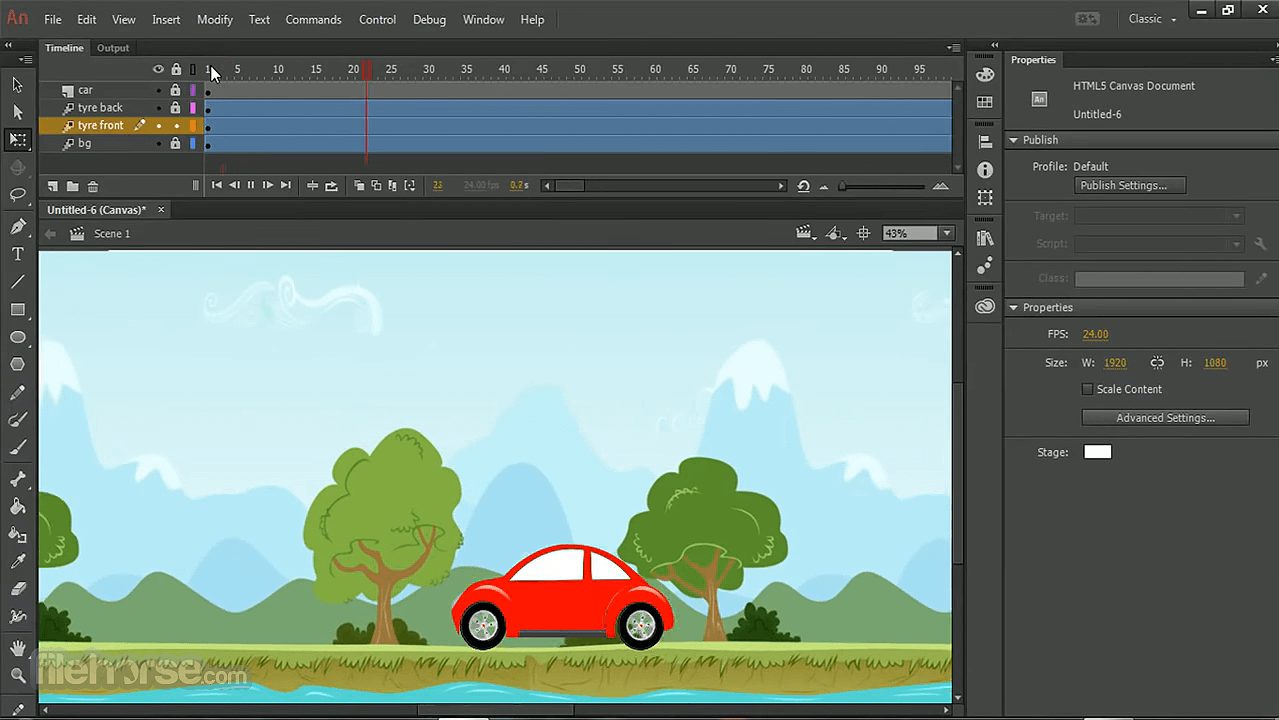This screenshot has height=720, width=1279.
Task: Select the Subselection tool
Action: [x=16, y=112]
